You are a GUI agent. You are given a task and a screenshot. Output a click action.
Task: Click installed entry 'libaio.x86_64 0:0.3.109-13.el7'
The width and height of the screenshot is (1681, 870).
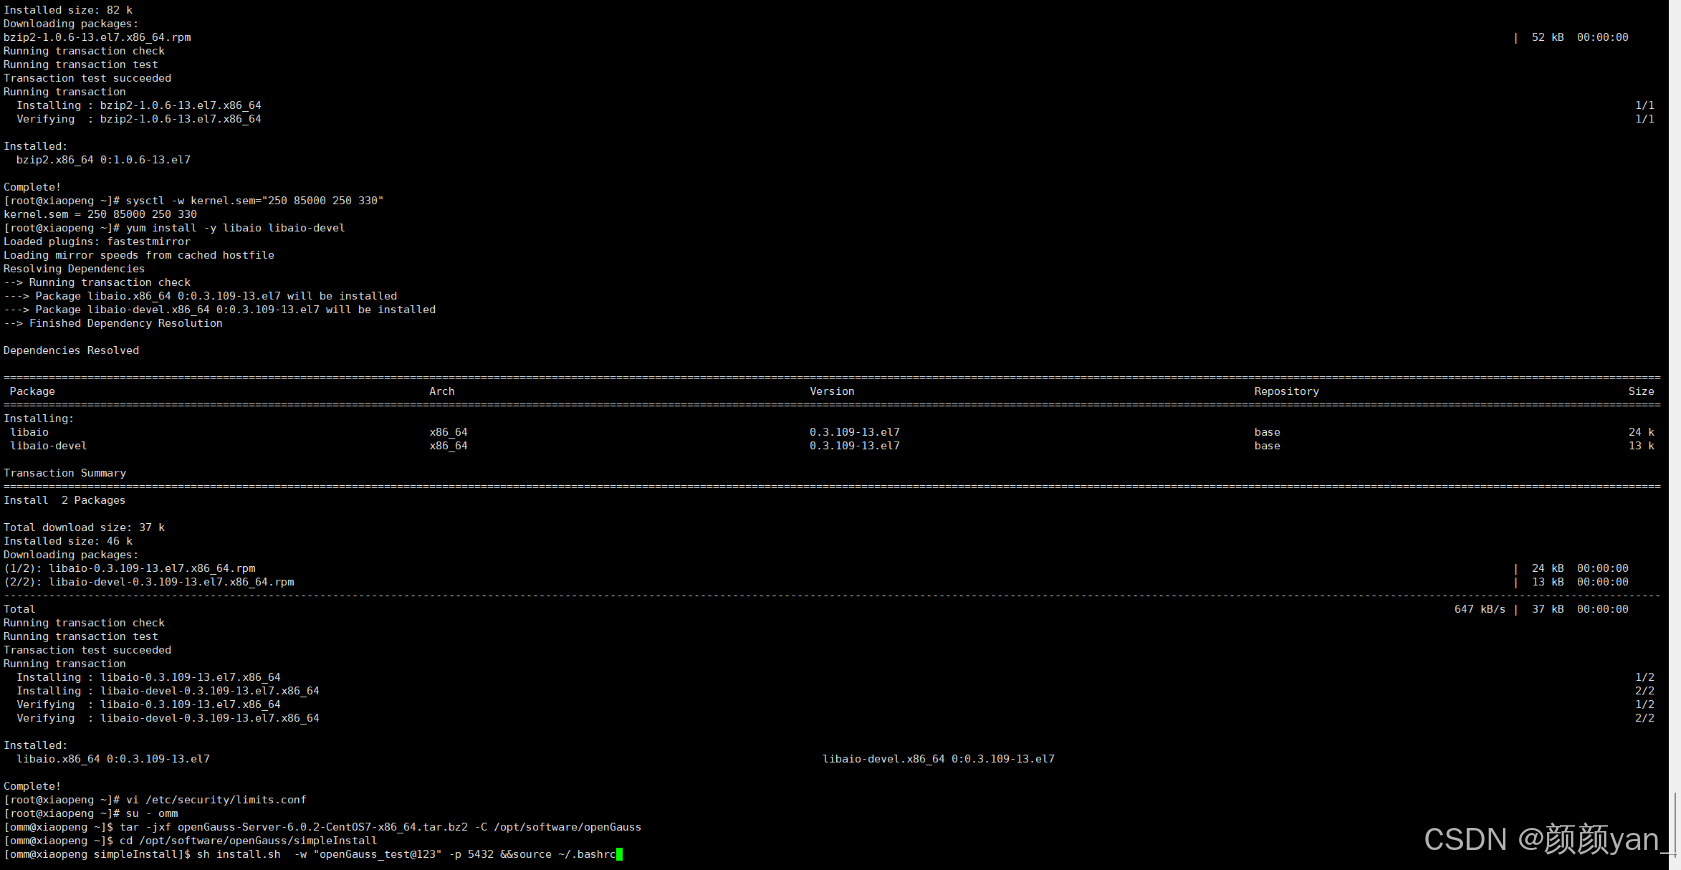[x=113, y=760]
